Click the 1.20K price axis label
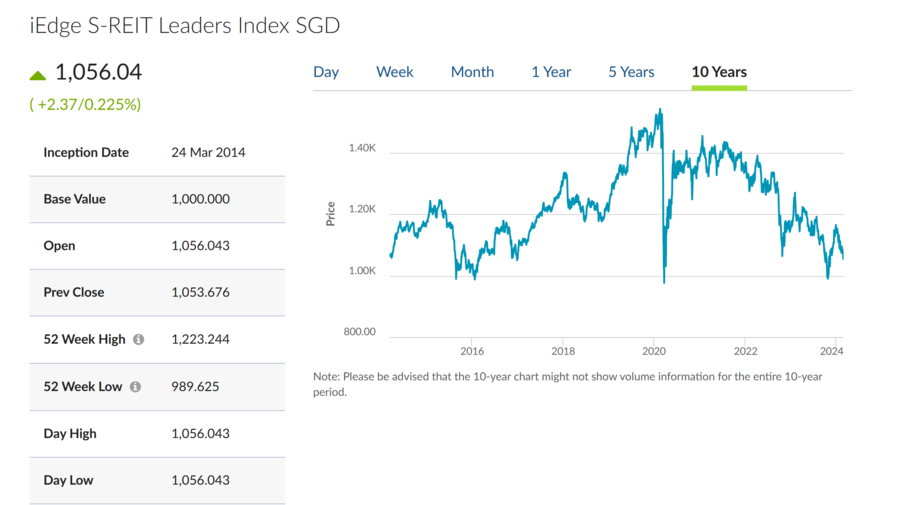Image resolution: width=900 pixels, height=505 pixels. [362, 209]
